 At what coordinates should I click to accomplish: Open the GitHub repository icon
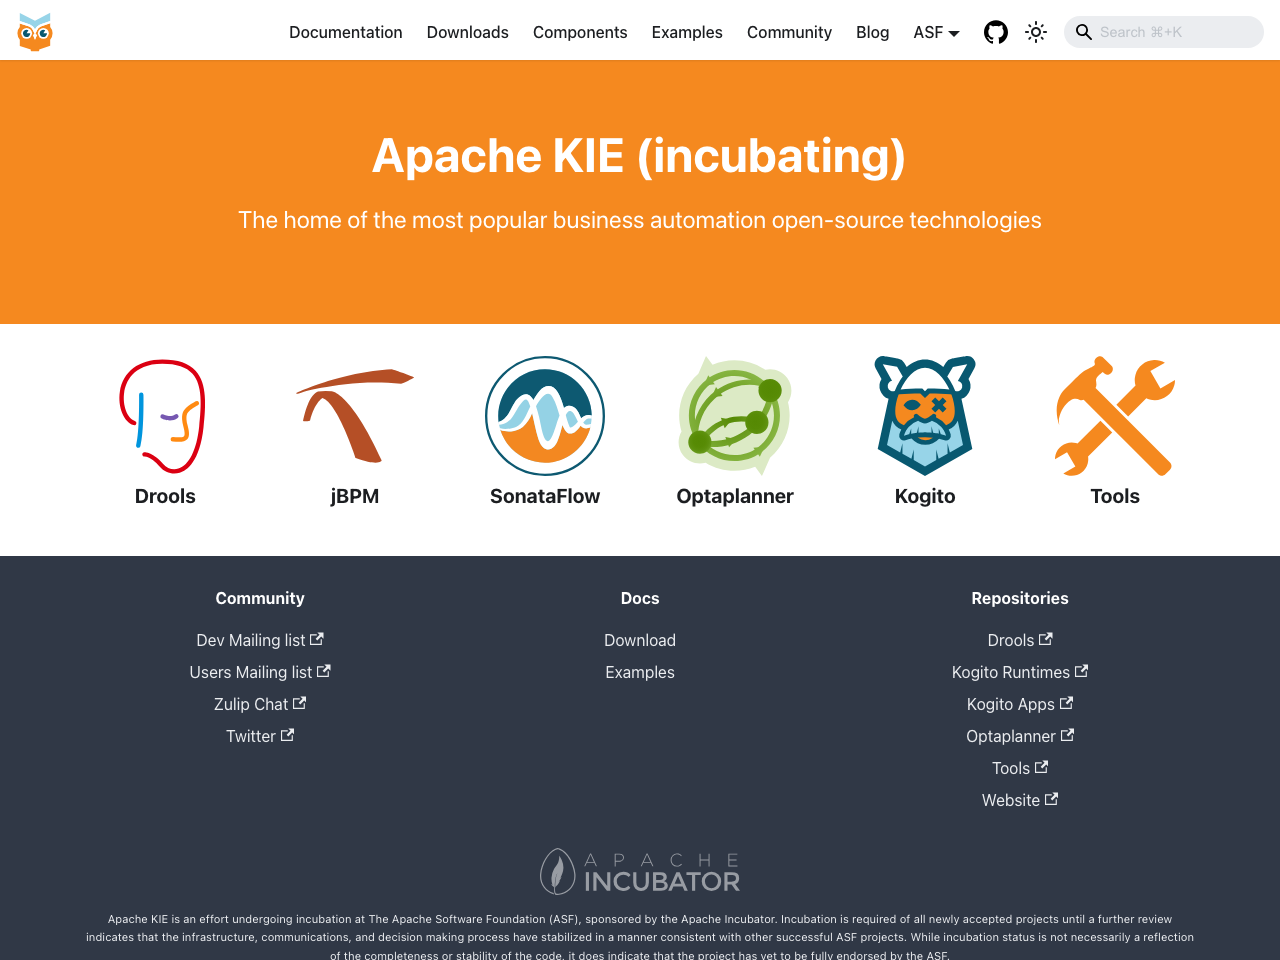click(995, 32)
